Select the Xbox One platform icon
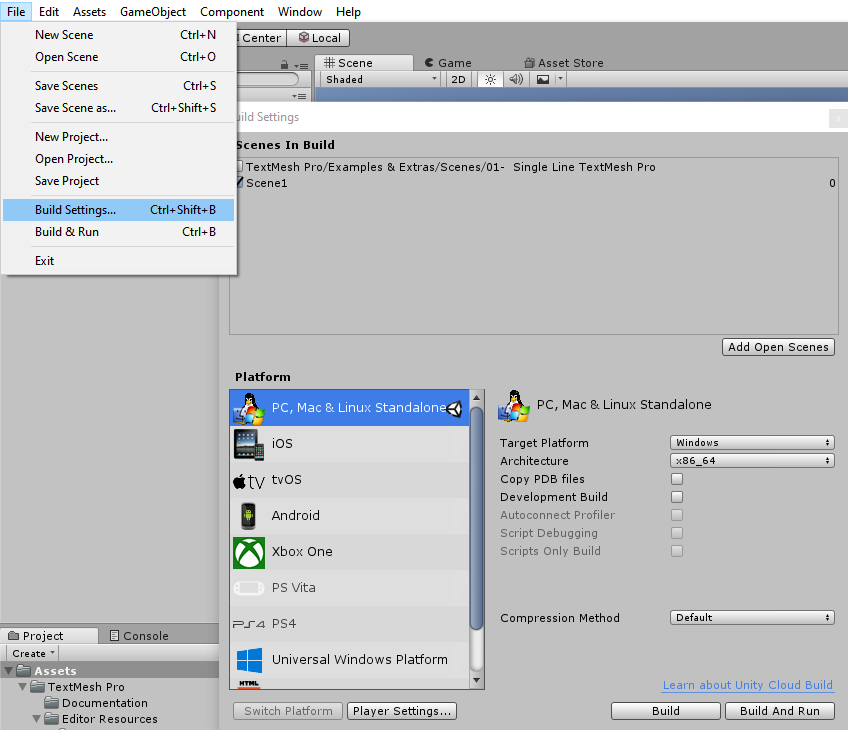The width and height of the screenshot is (848, 730). 249,552
